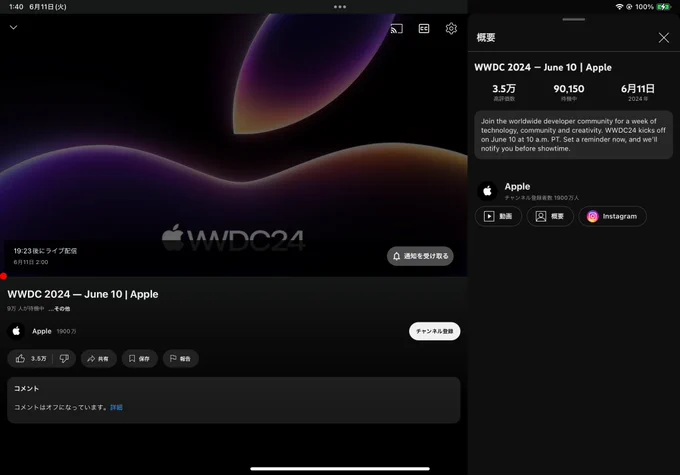This screenshot has width=680, height=475.
Task: Tap the 通知を受け取る notification bell button
Action: coord(420,256)
